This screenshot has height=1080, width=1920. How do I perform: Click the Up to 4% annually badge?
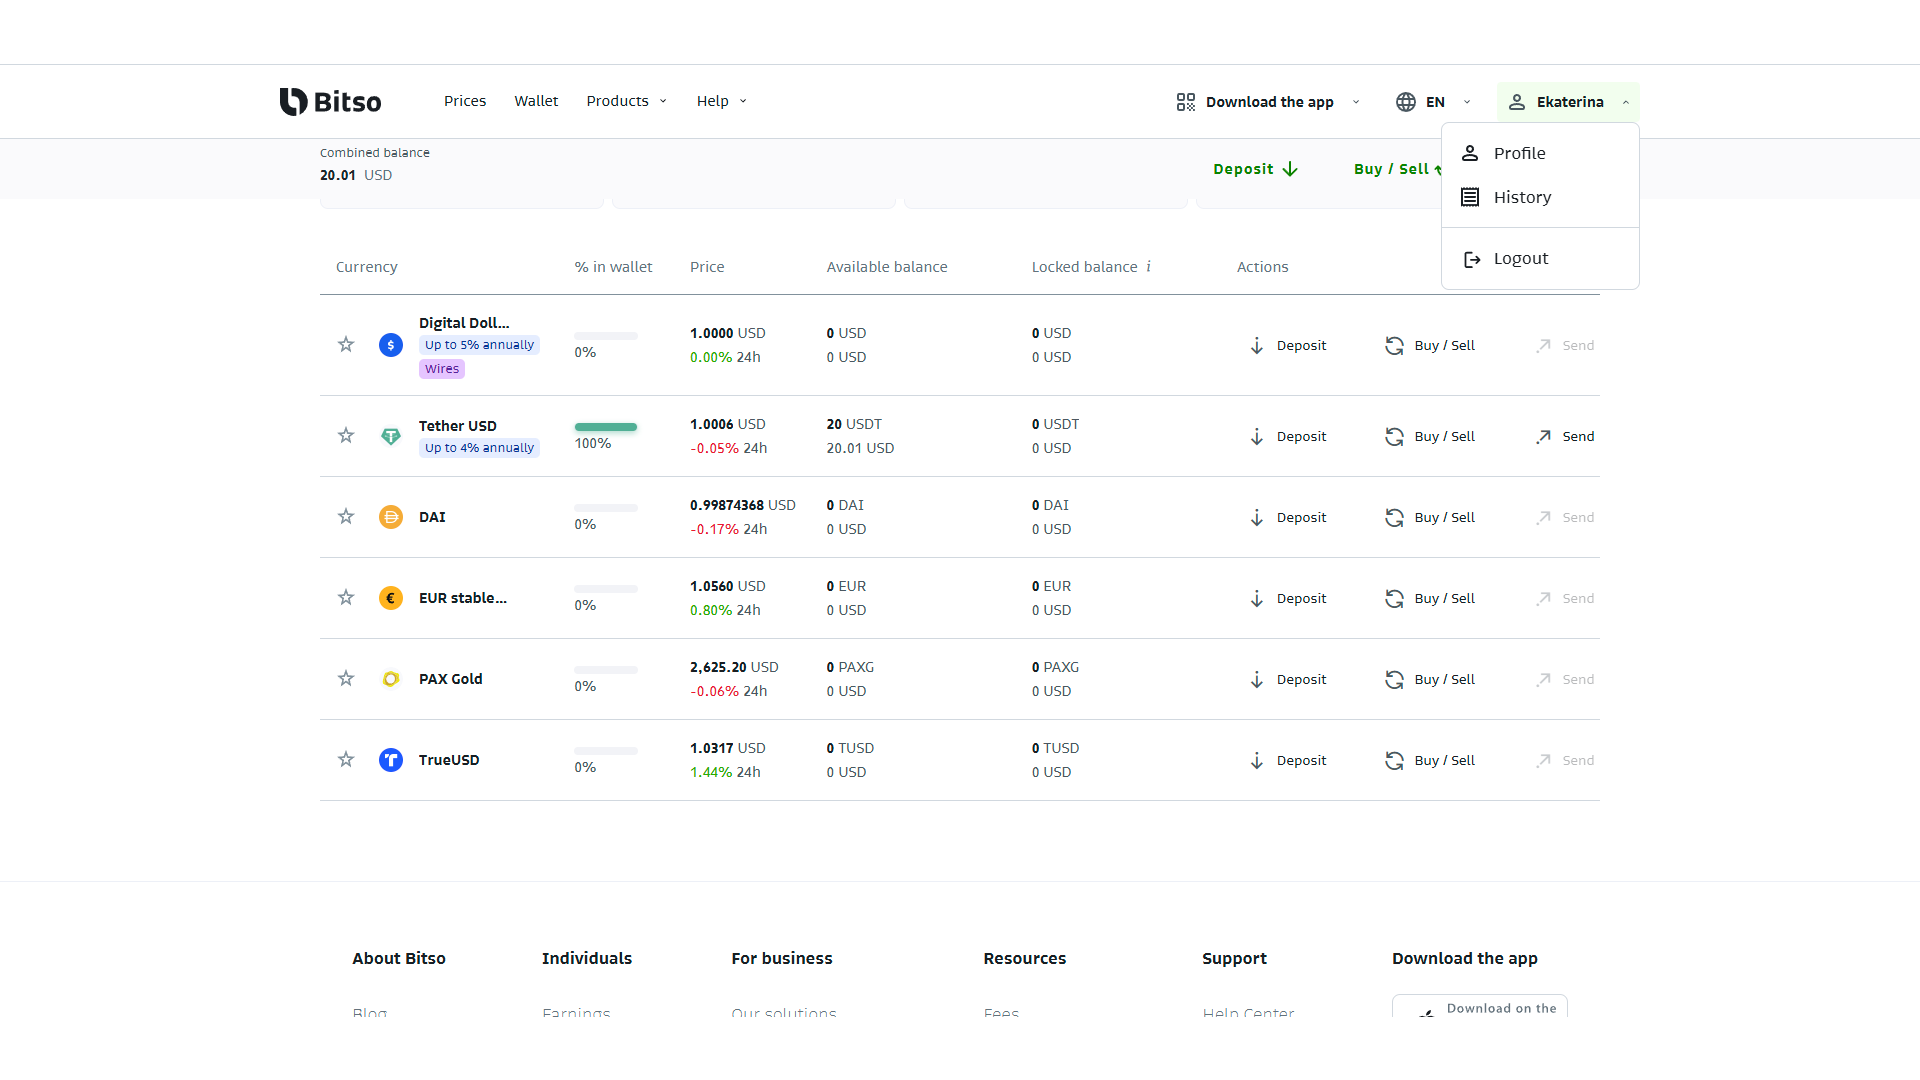(479, 448)
